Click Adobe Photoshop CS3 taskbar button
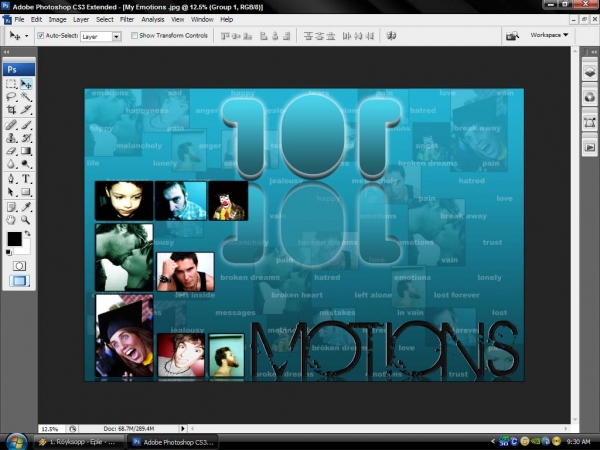 click(x=173, y=442)
